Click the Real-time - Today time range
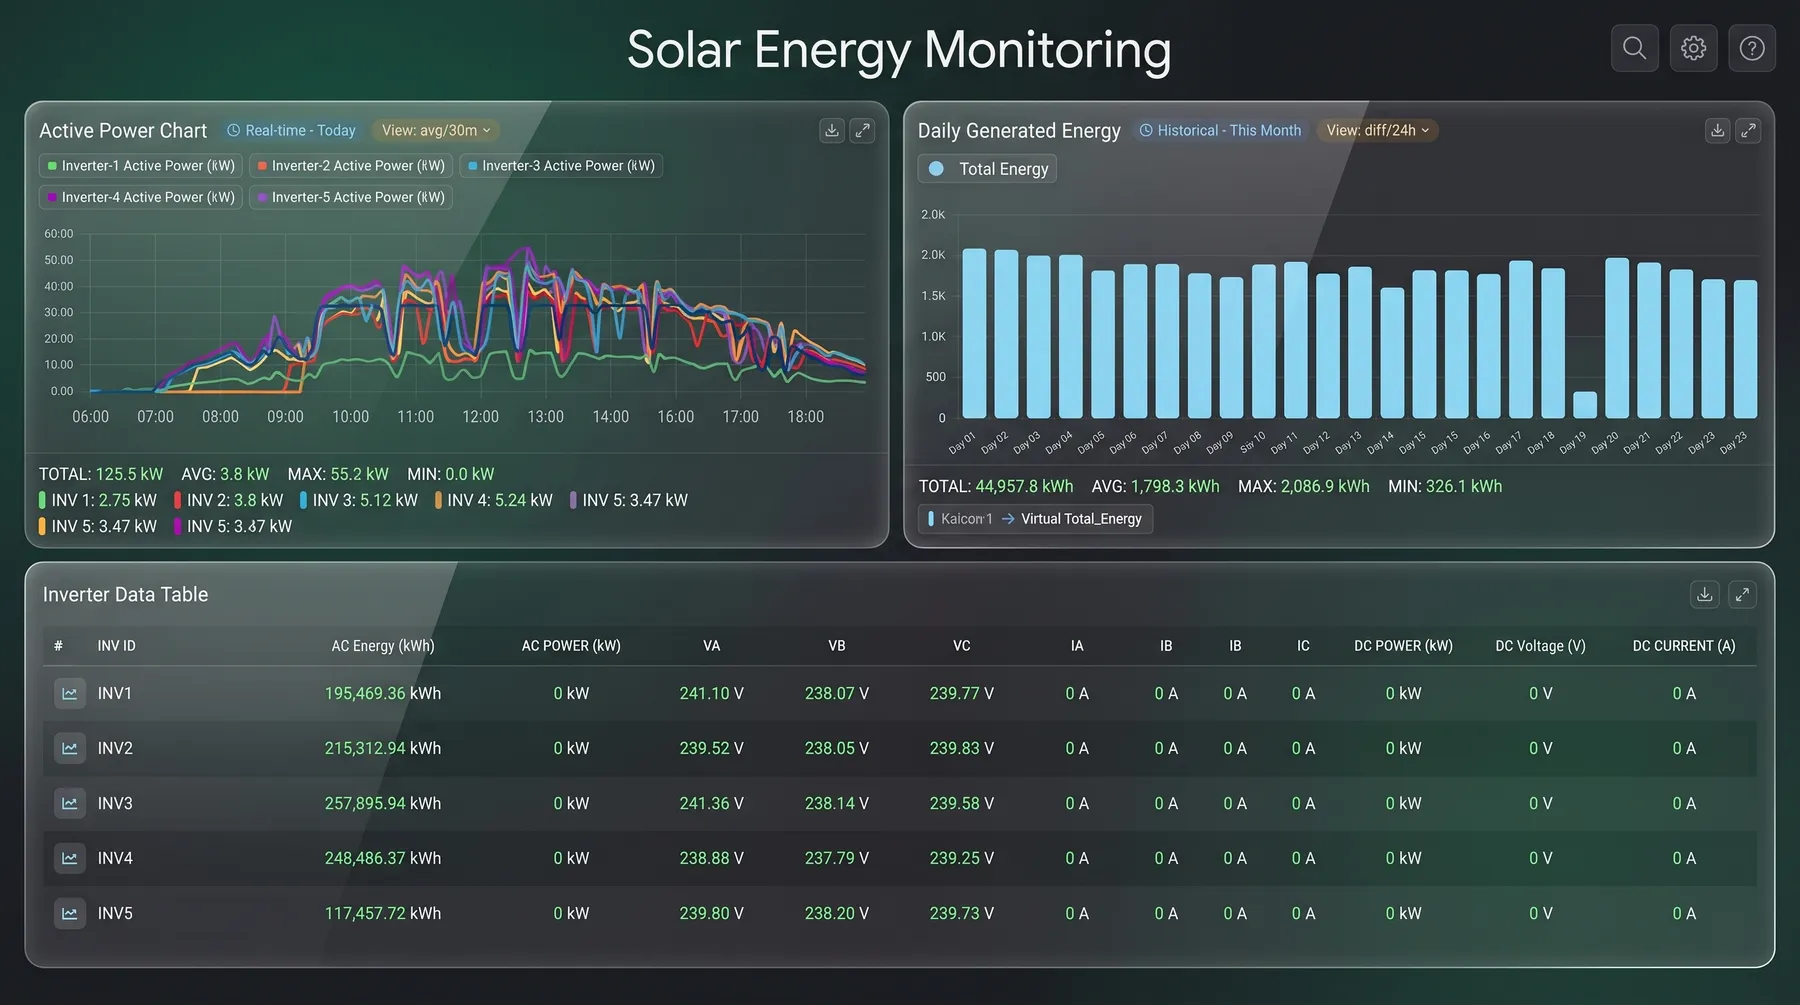Screen dimensions: 1800x1005 (291, 131)
